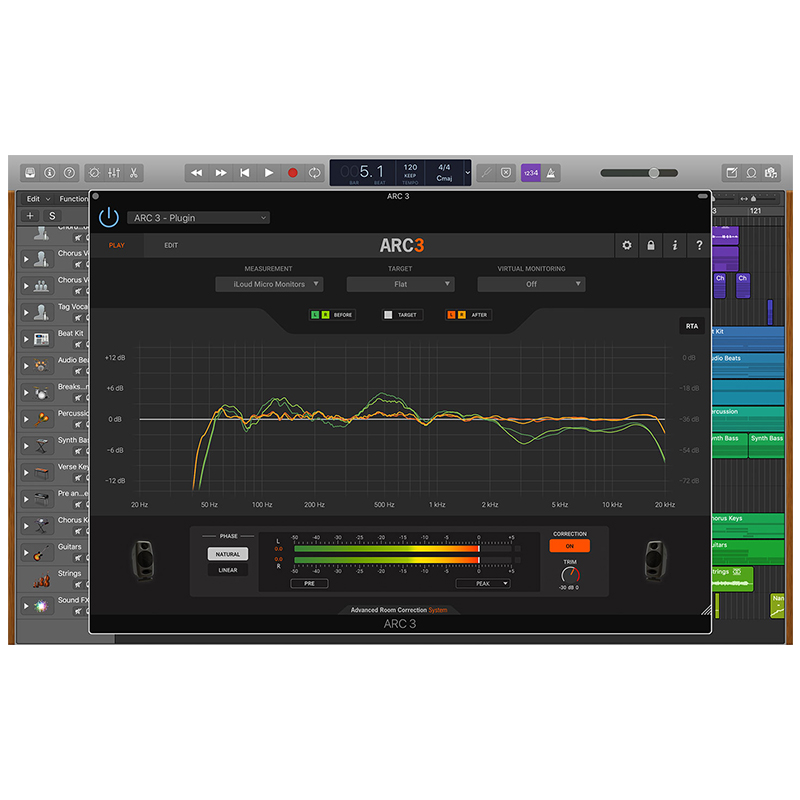
Task: Switch to the PLAY tab in ARC3
Action: click(117, 245)
